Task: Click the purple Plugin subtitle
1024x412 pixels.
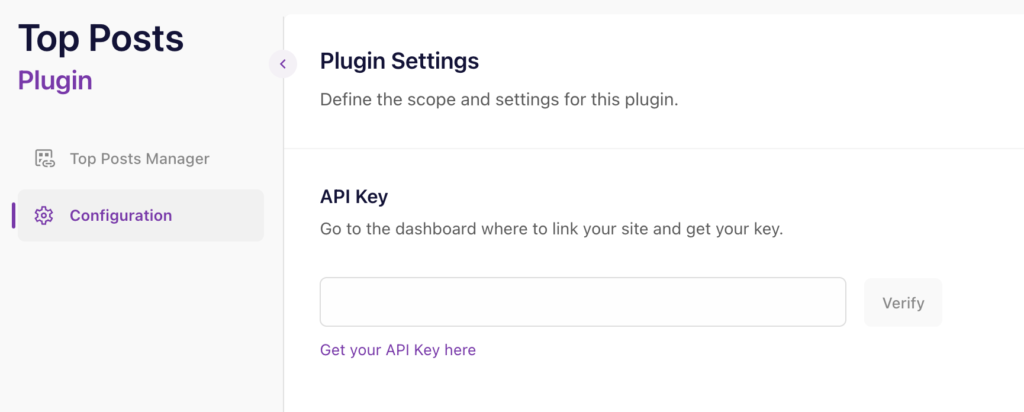Action: coord(55,81)
